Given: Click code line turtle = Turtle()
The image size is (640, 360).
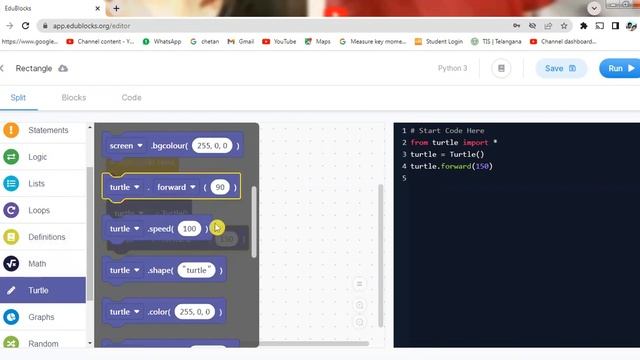Looking at the screenshot, I should pos(447,154).
